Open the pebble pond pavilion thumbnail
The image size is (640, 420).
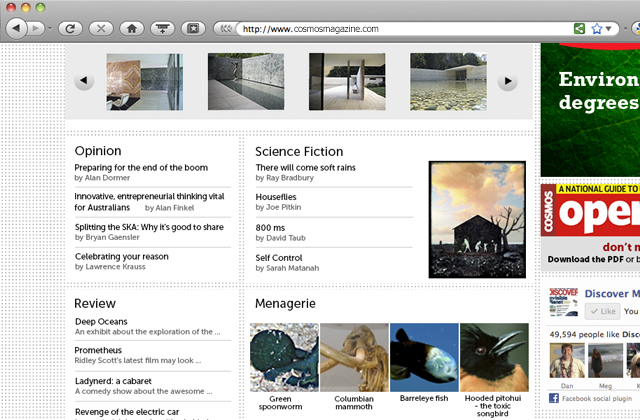[448, 82]
